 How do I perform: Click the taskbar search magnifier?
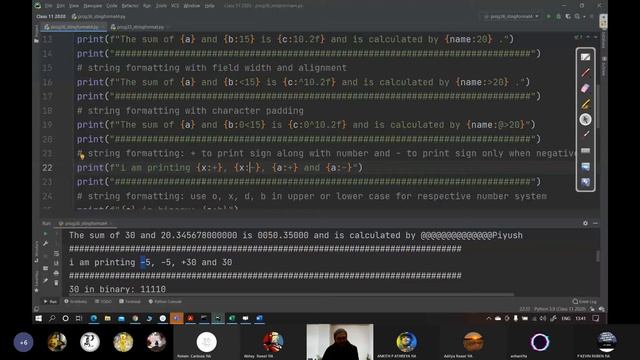tap(52, 318)
